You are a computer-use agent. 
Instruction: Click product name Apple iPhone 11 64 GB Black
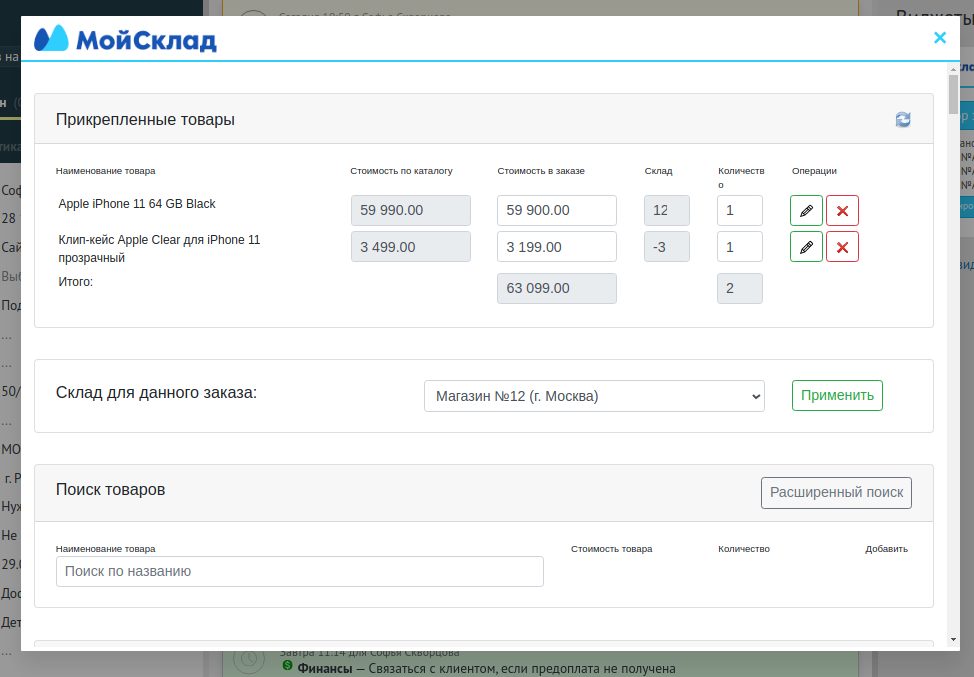(x=137, y=204)
